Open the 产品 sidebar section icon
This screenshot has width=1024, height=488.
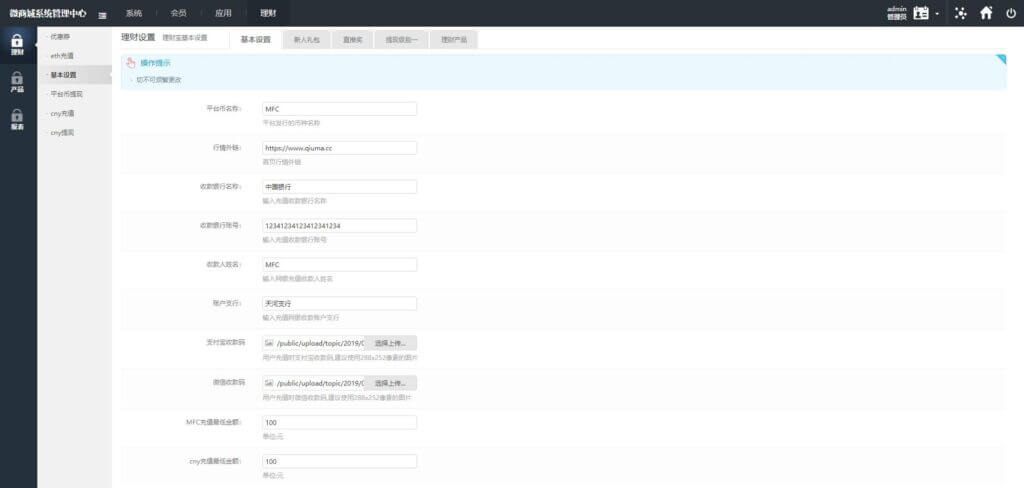[x=17, y=78]
